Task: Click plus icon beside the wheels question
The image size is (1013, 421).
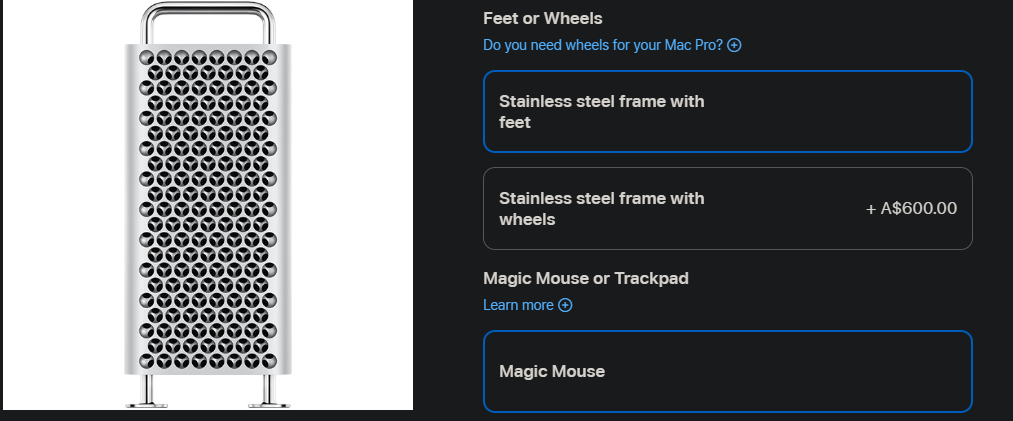Action: (x=735, y=45)
